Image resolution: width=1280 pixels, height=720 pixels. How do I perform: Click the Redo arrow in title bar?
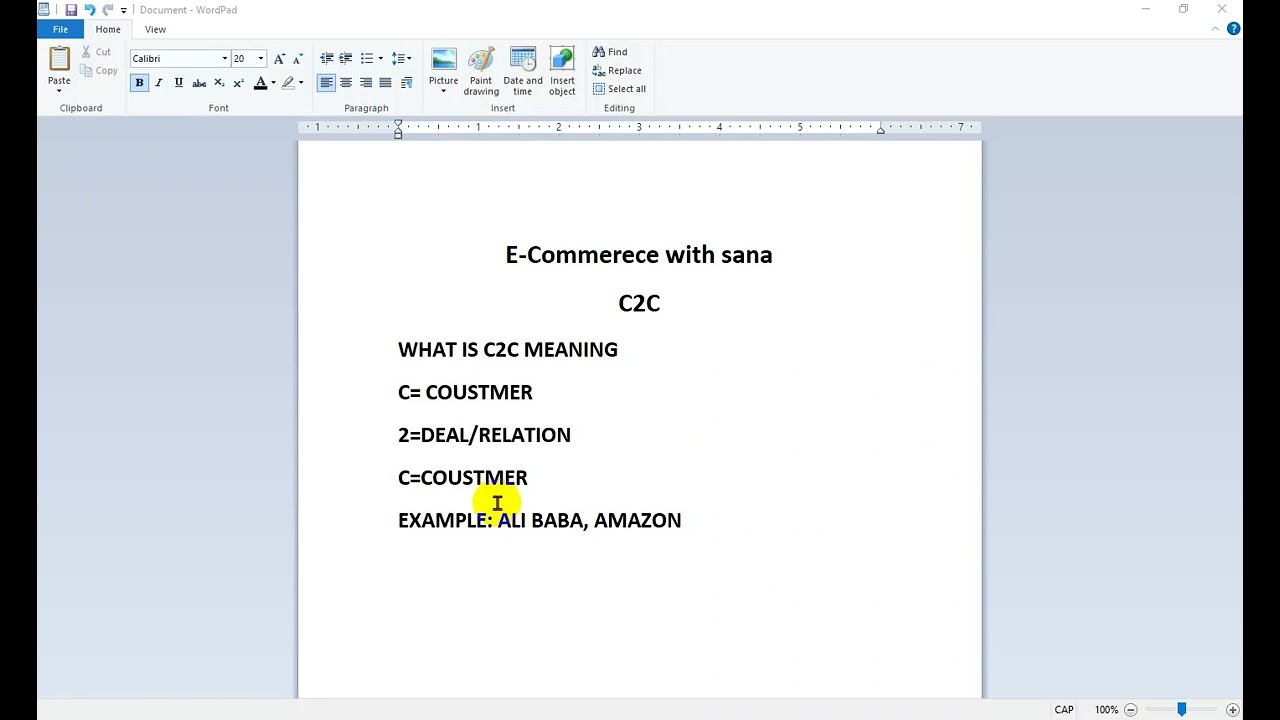pos(108,10)
